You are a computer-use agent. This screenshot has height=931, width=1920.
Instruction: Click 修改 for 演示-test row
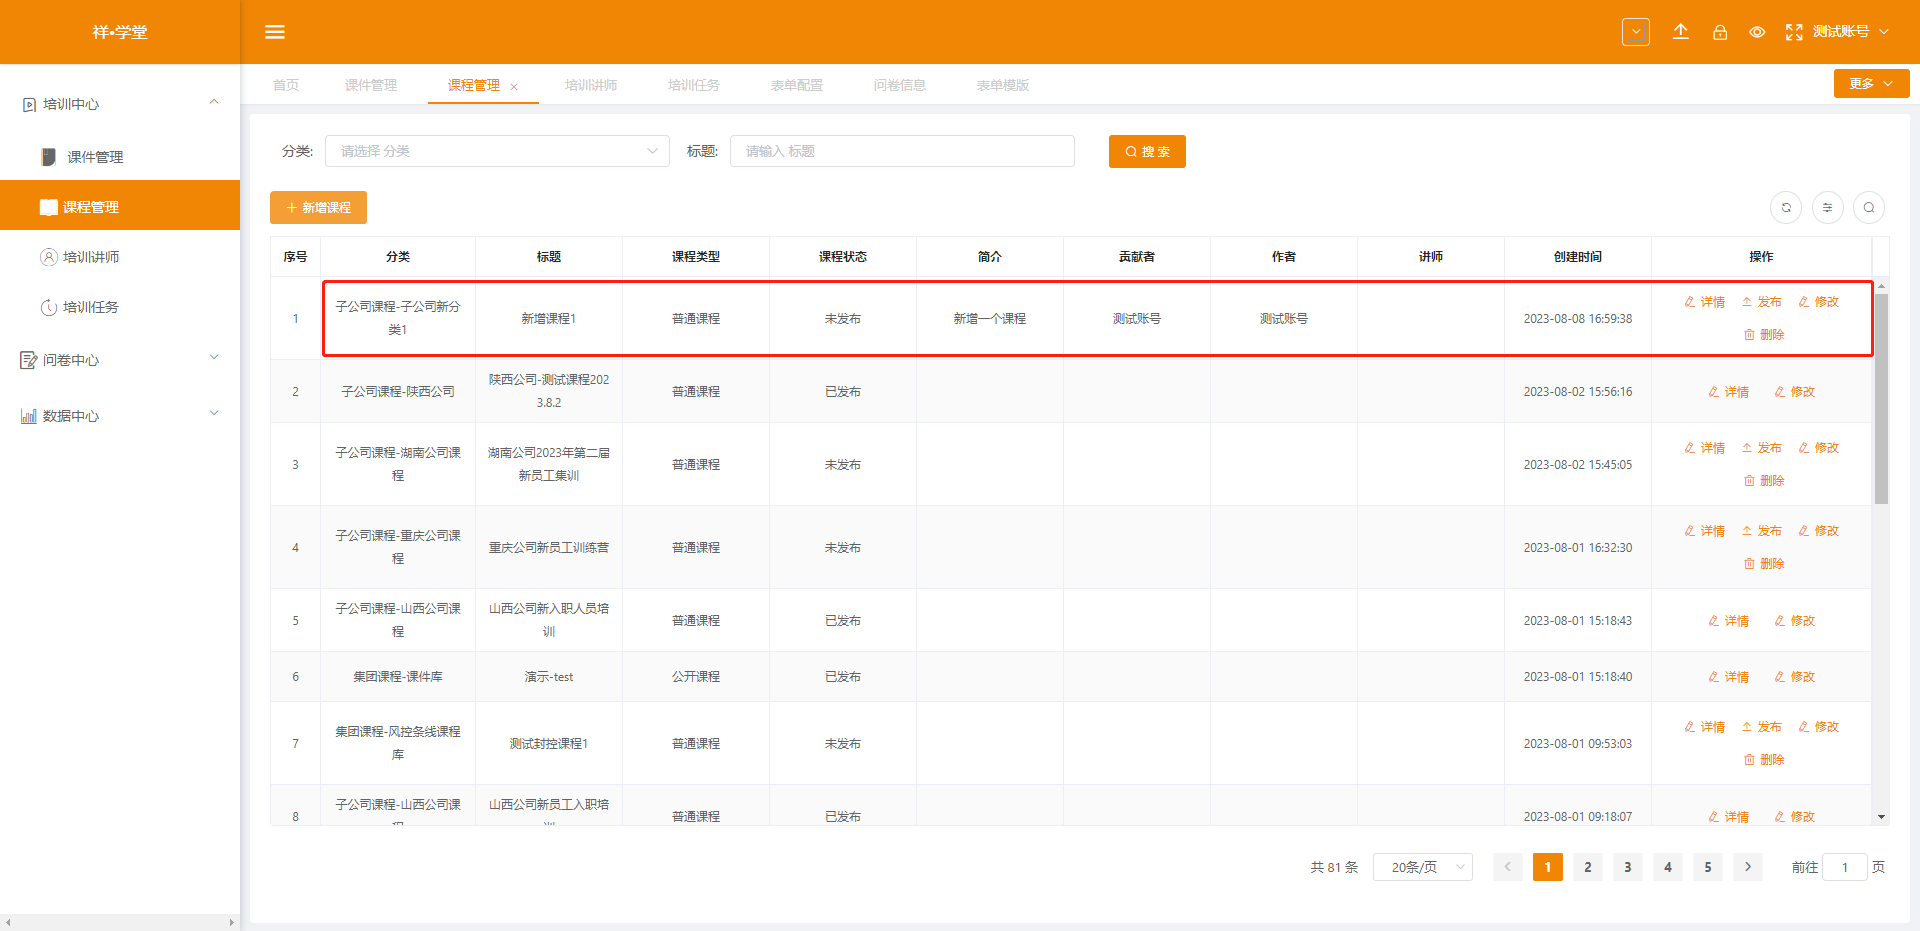click(x=1795, y=677)
